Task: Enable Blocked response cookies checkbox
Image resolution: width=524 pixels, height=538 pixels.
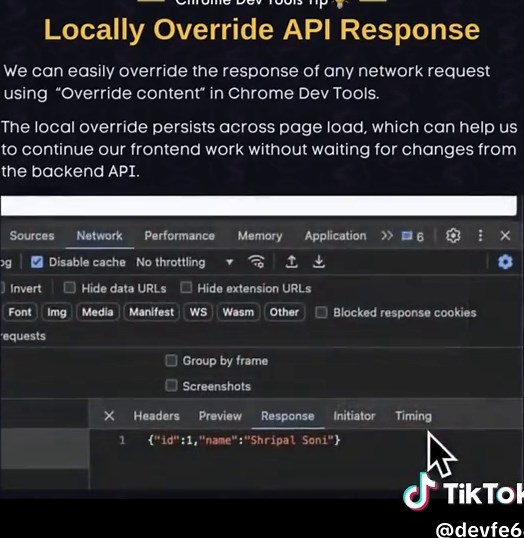Action: tap(321, 312)
